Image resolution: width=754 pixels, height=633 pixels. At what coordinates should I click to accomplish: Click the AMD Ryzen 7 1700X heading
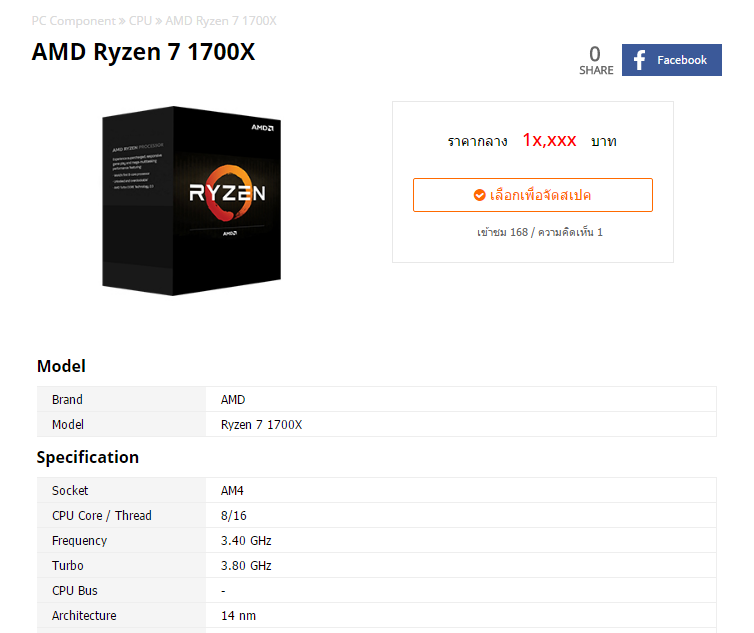[x=143, y=51]
